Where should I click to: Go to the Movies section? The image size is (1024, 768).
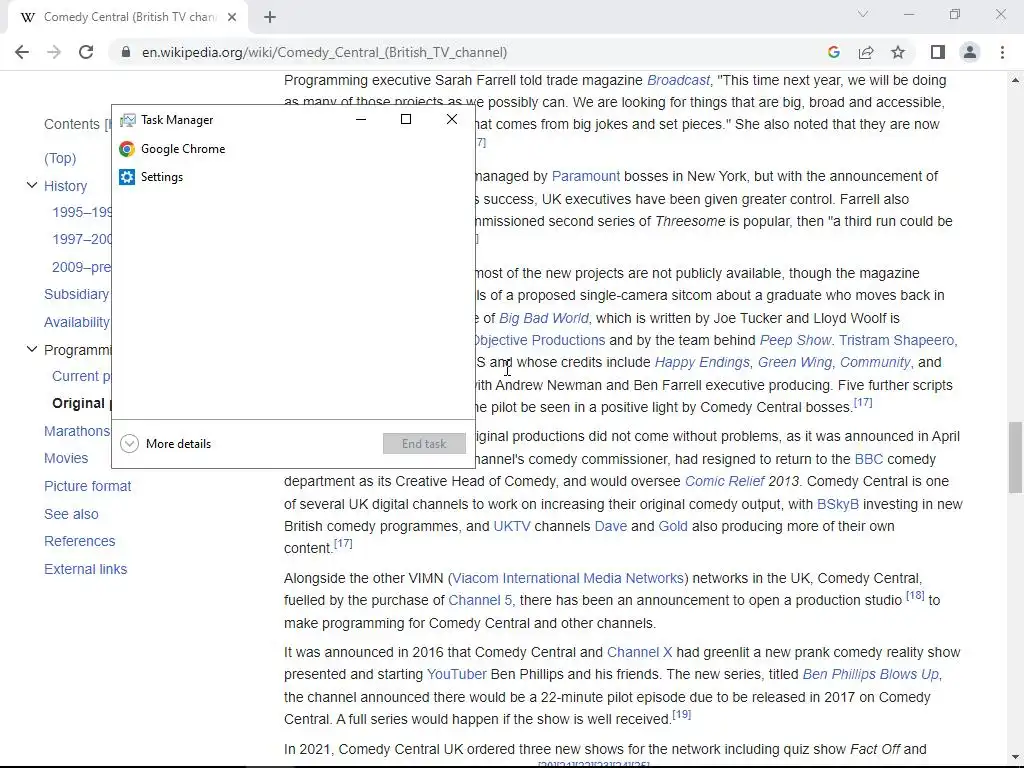pos(66,458)
